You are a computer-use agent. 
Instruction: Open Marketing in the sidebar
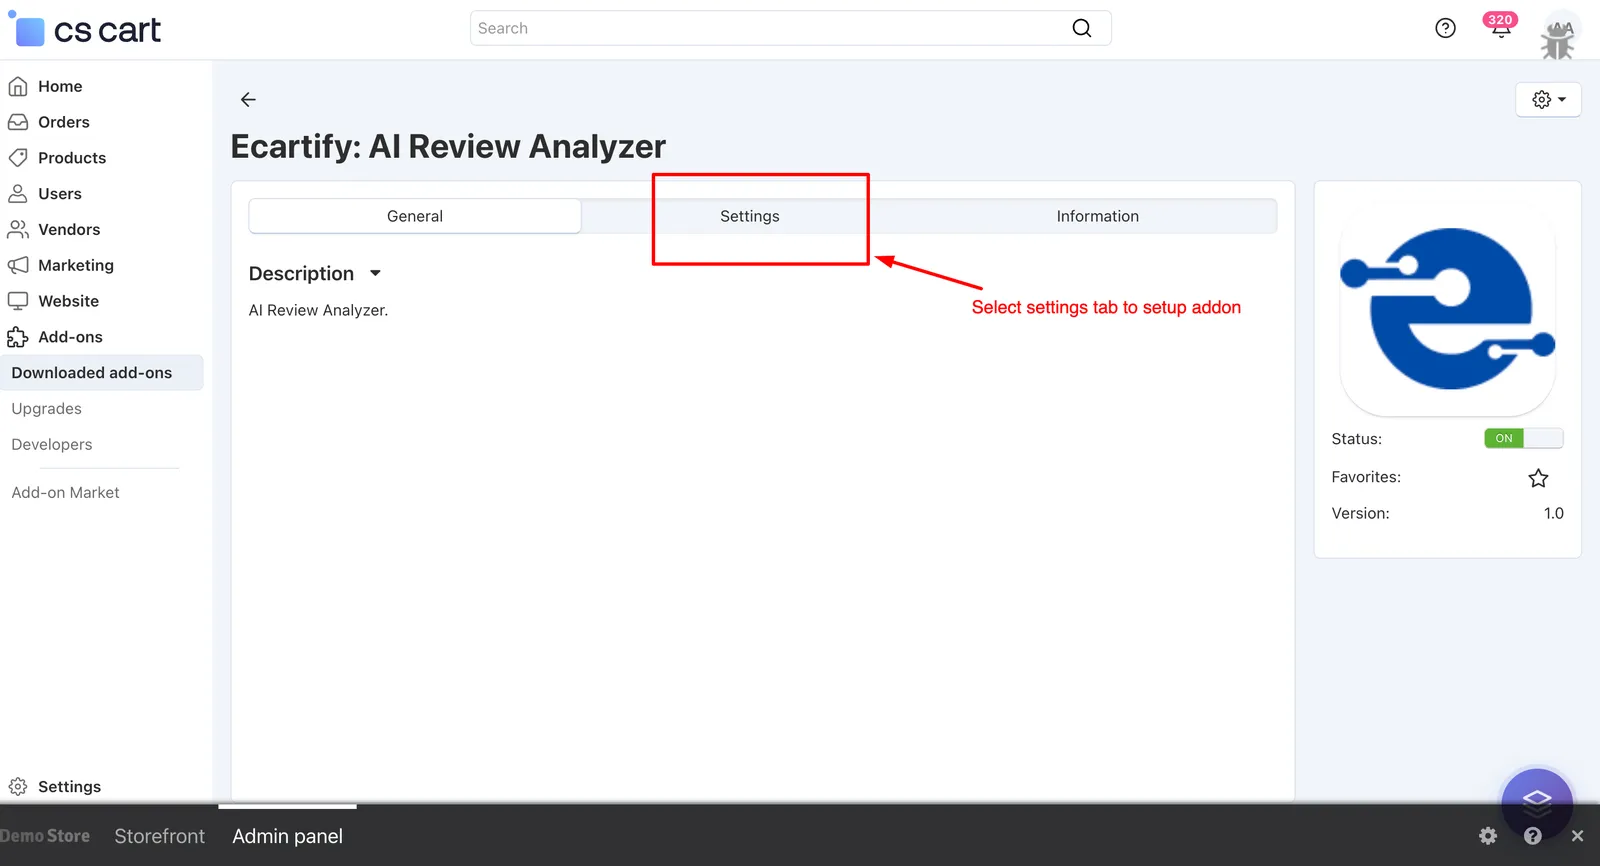click(76, 265)
